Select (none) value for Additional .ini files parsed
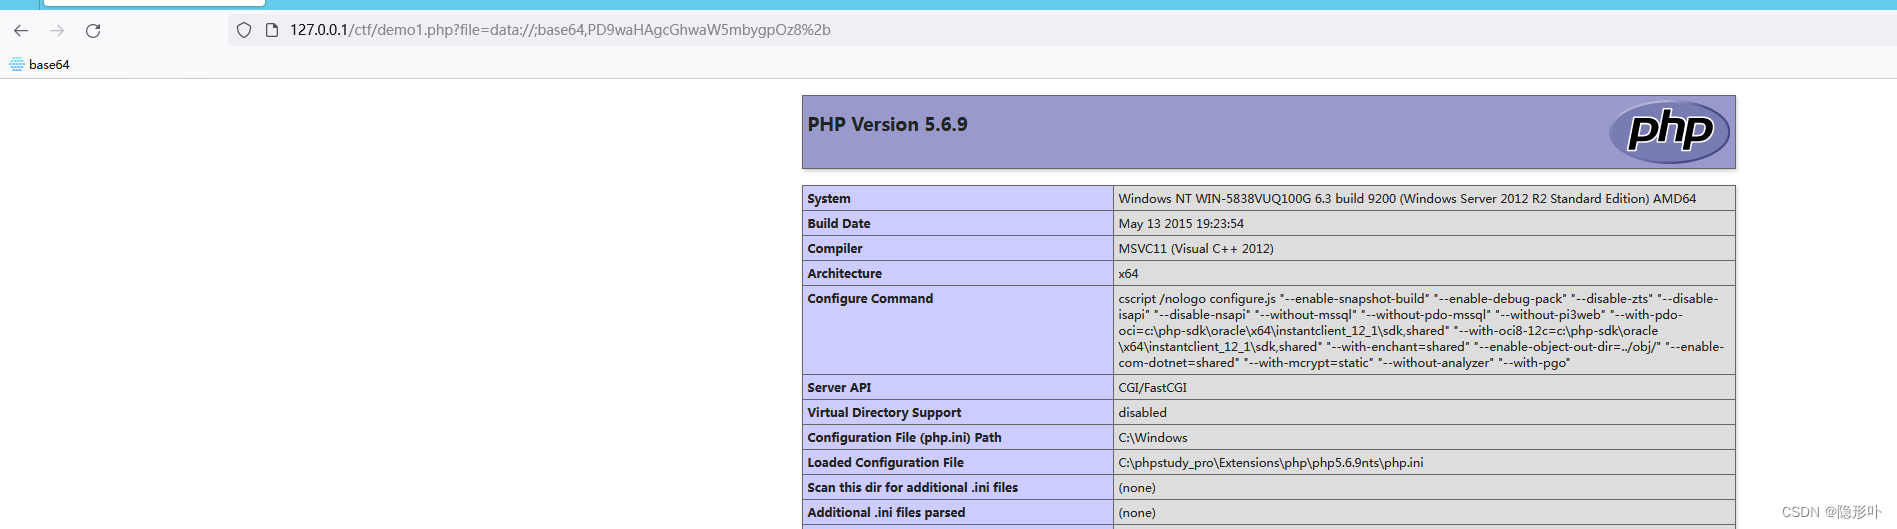Screen dimensions: 1897x529 [1137, 513]
